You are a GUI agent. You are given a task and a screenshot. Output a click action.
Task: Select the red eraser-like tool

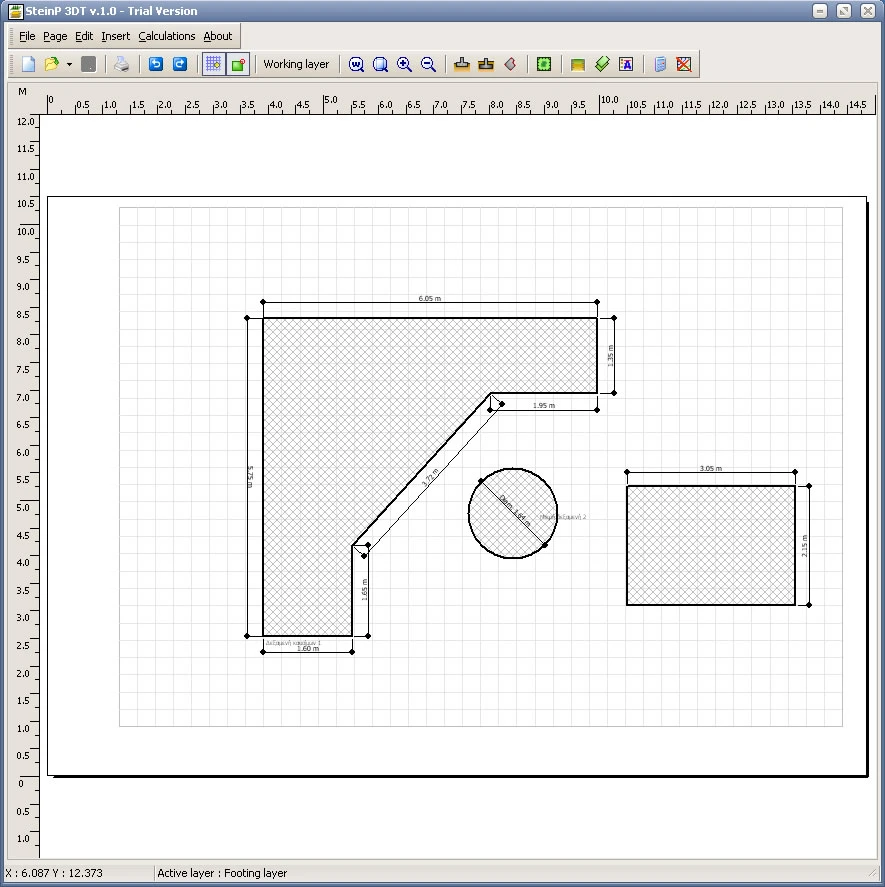click(x=510, y=64)
